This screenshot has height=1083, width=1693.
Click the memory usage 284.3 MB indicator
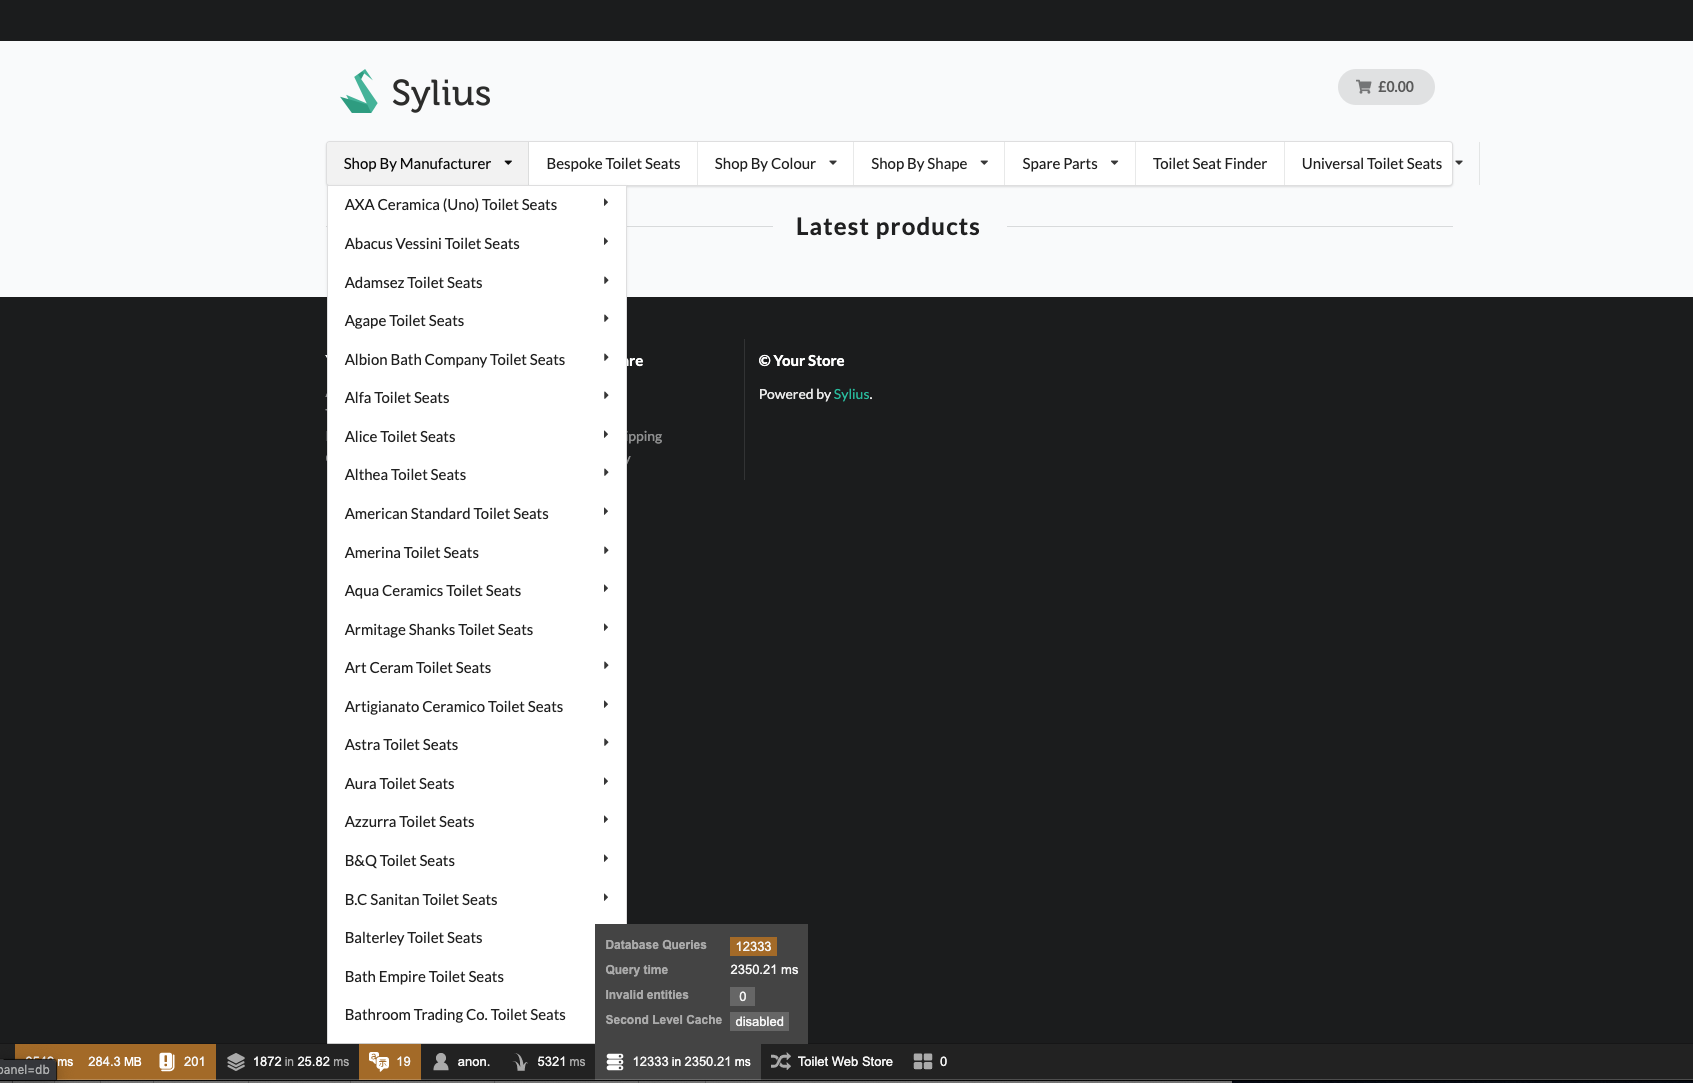tap(113, 1061)
